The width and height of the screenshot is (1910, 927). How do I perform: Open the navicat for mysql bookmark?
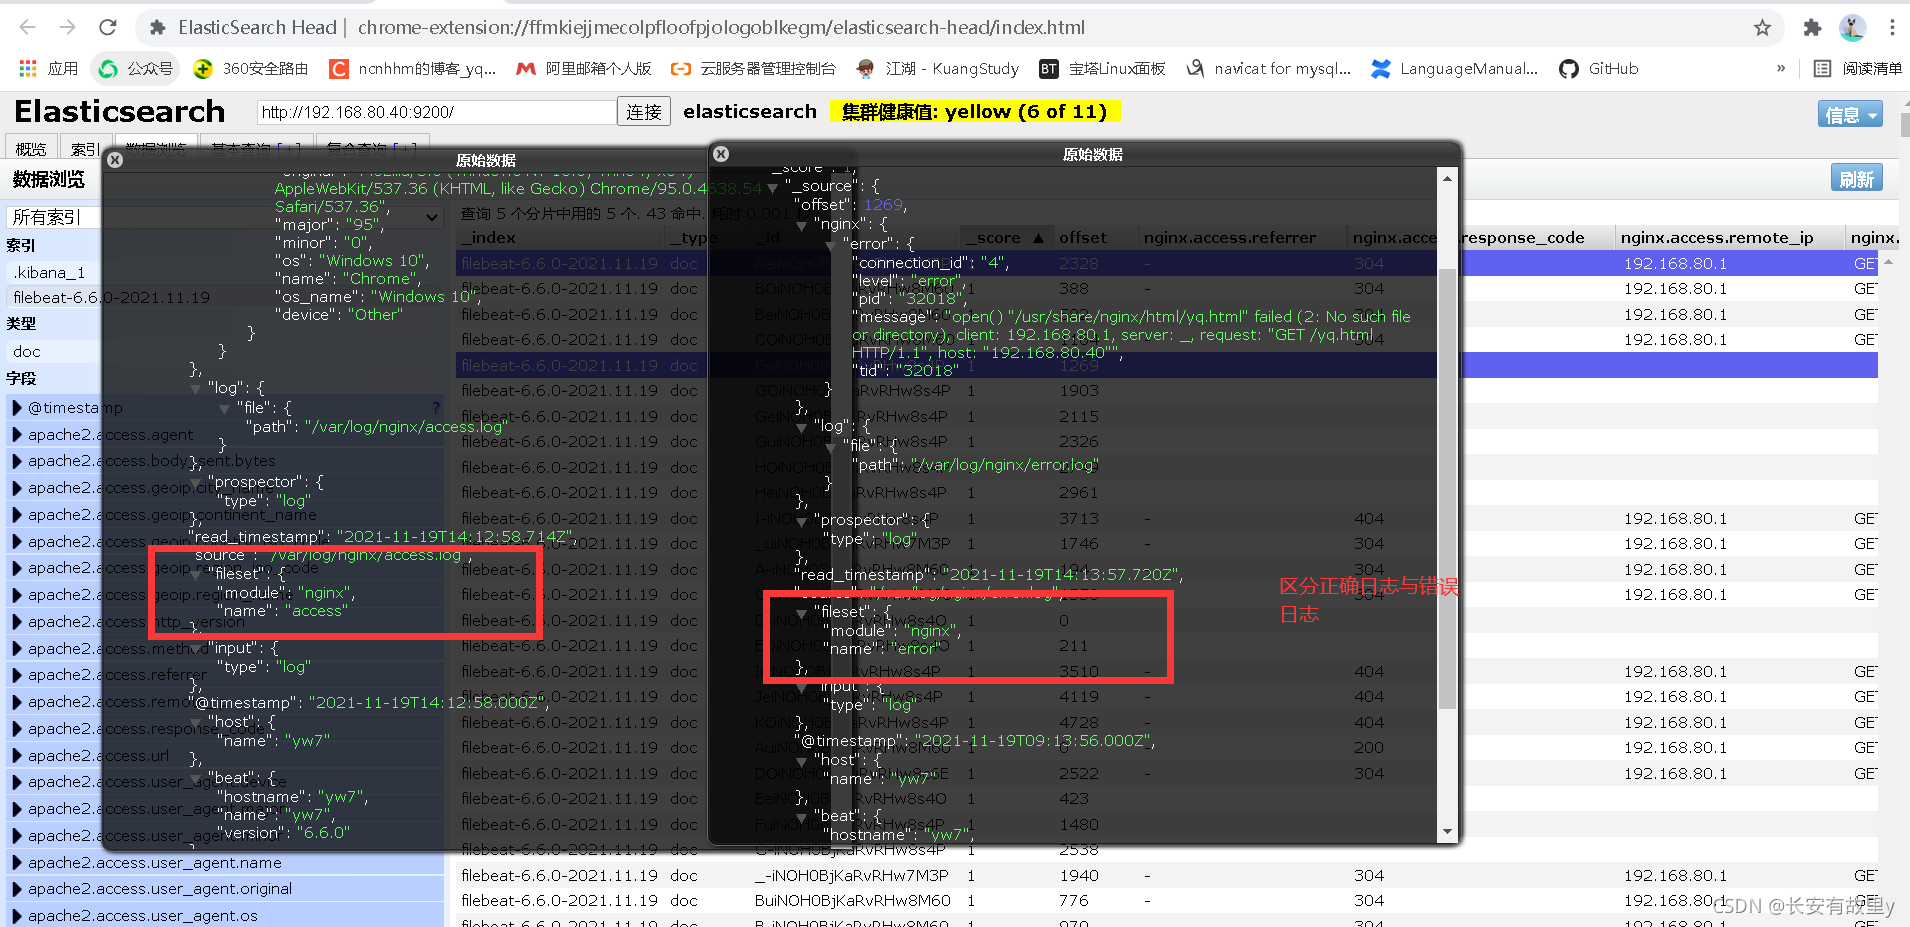pos(1268,68)
